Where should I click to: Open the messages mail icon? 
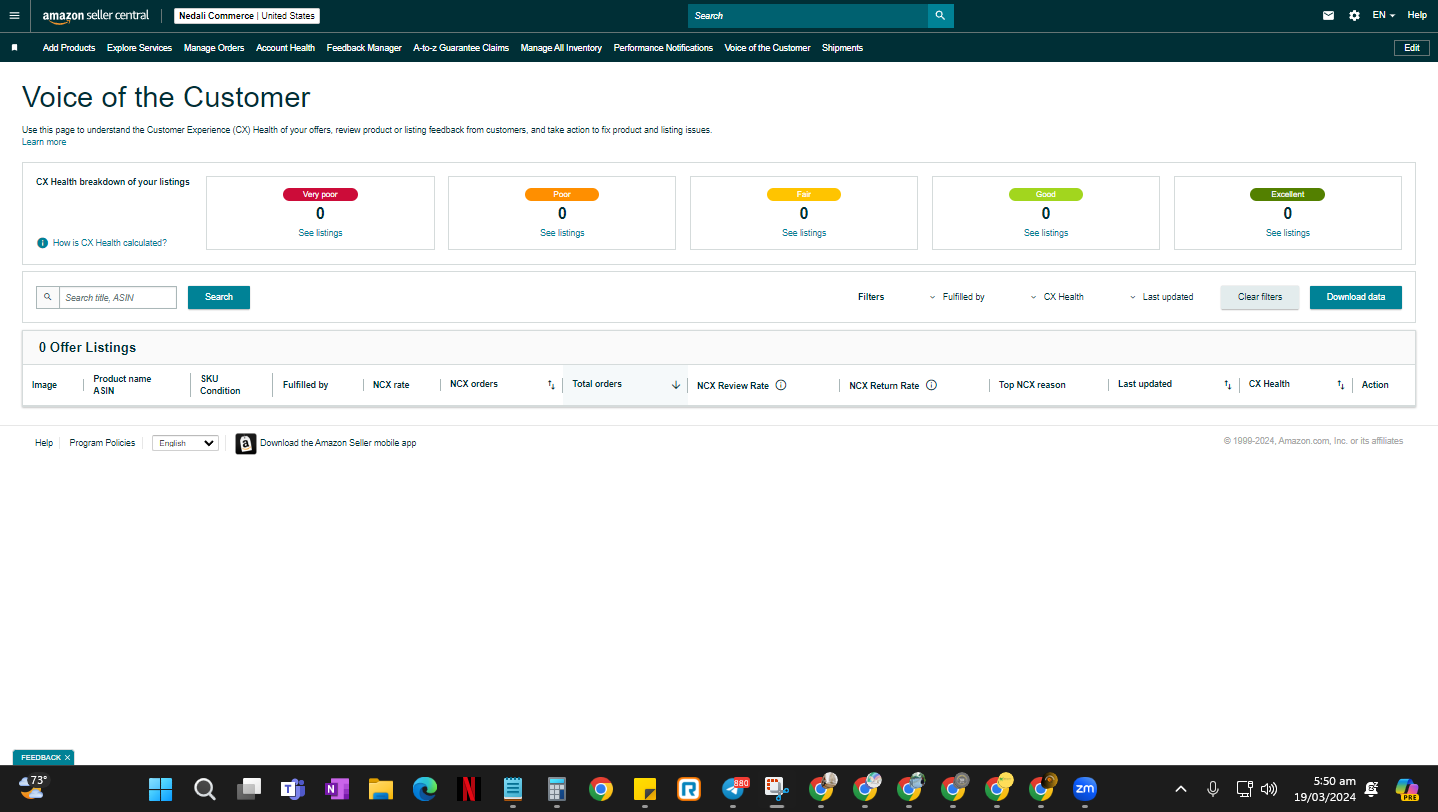(1328, 16)
